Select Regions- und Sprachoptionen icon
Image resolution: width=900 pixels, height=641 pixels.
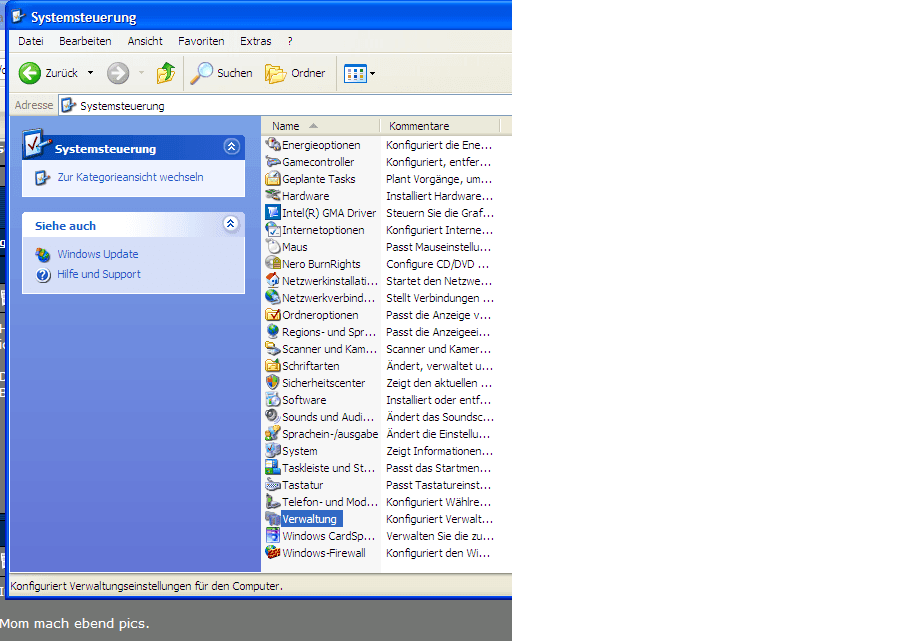pos(273,332)
